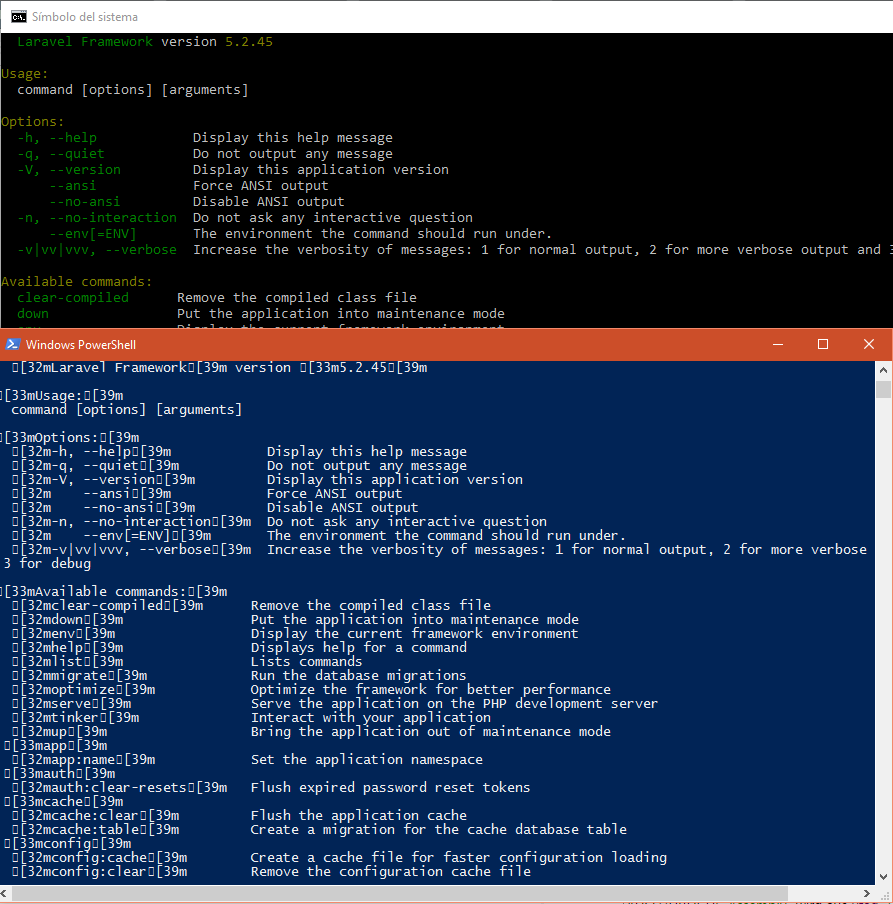893x904 pixels.
Task: Click '[33mUsage:' line in PowerShell
Action: point(62,396)
